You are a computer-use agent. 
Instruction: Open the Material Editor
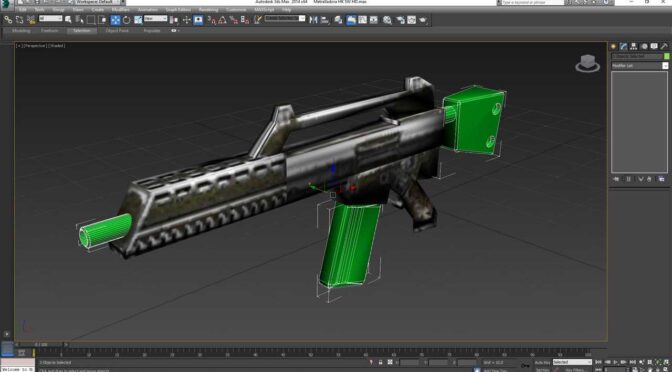(387, 20)
